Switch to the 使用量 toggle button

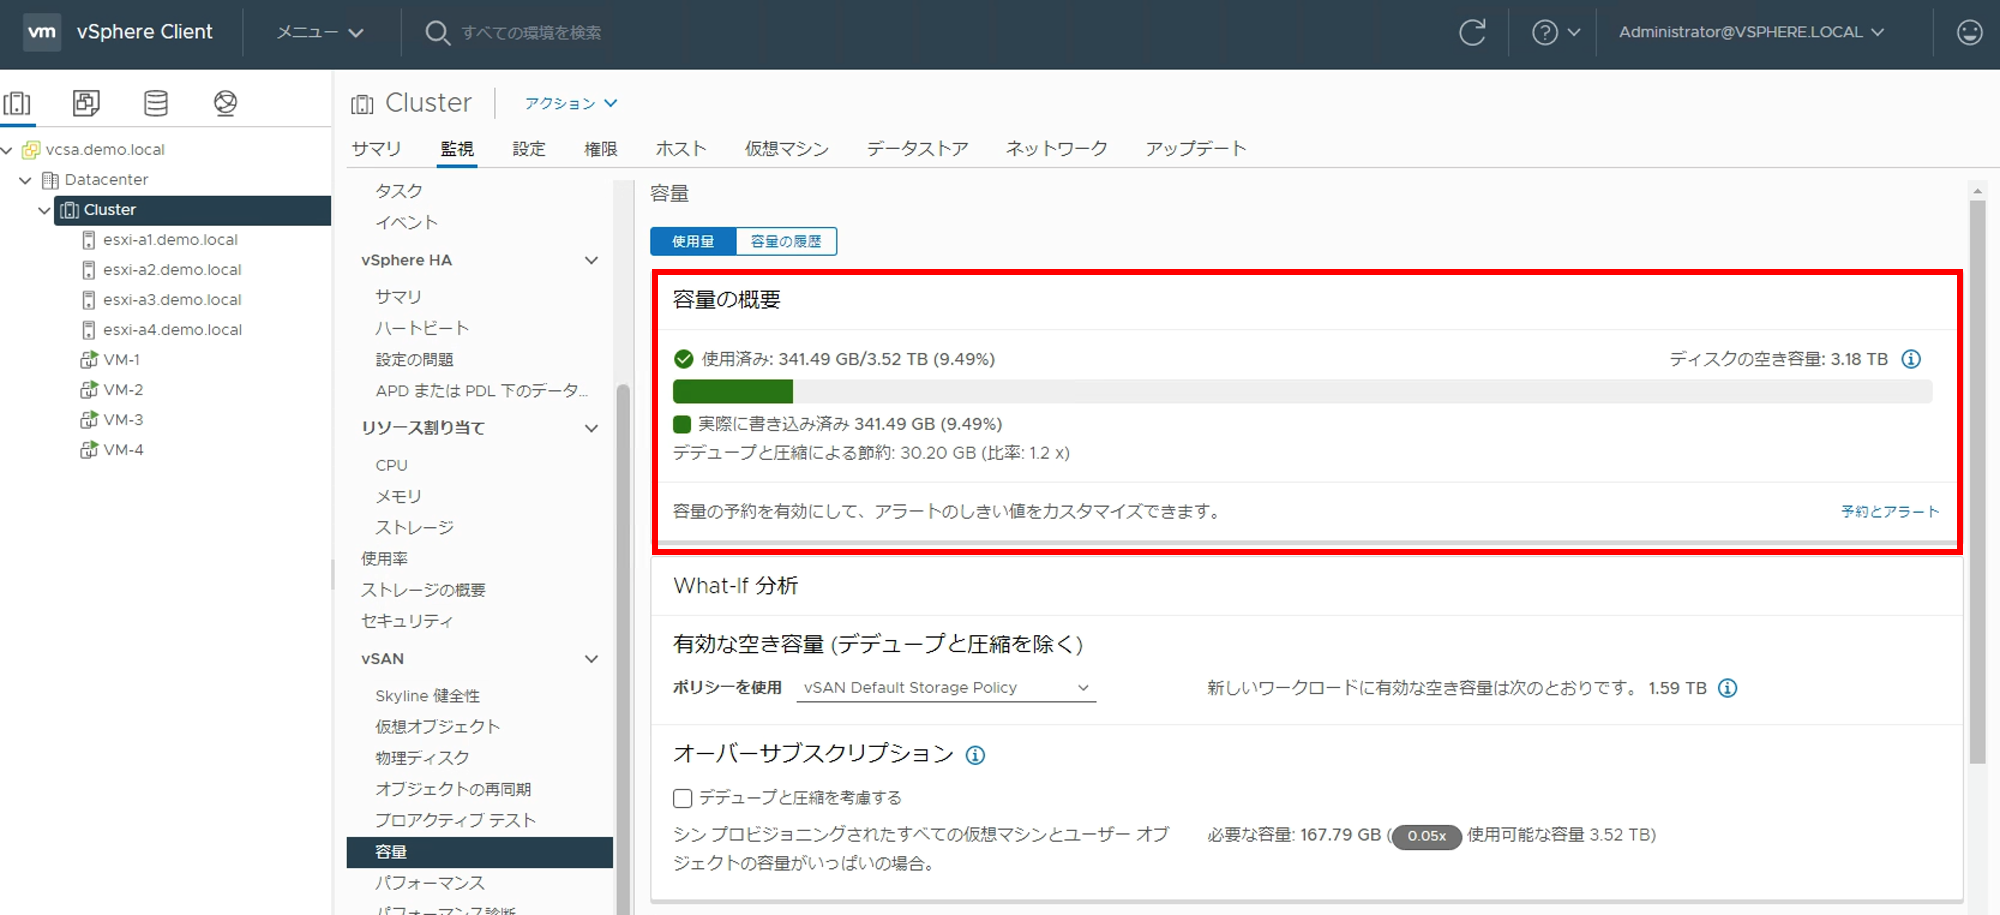[693, 241]
